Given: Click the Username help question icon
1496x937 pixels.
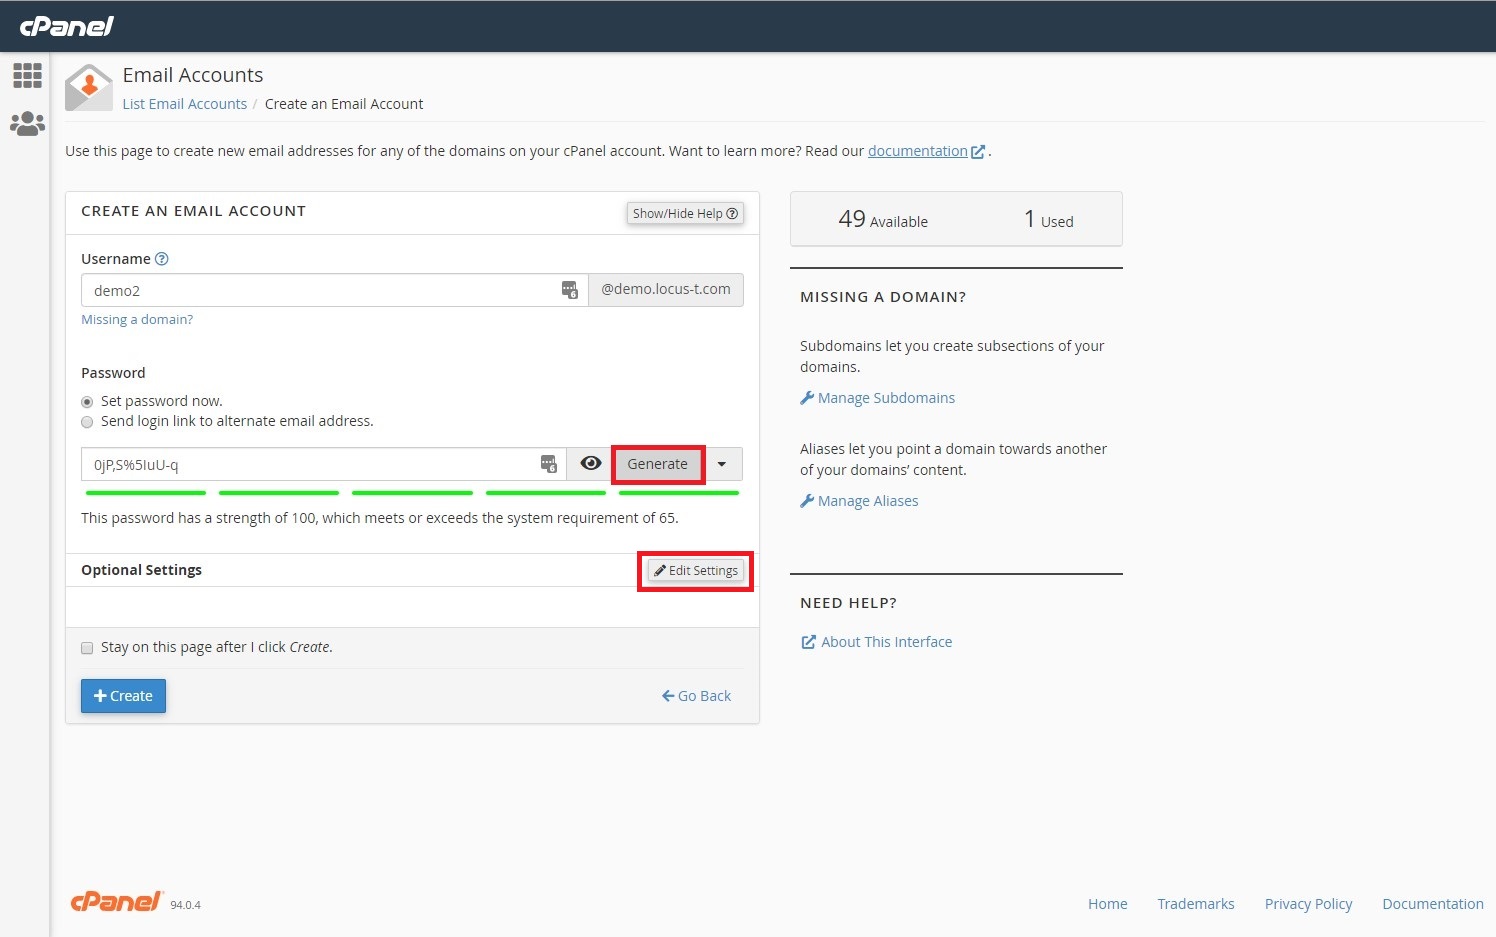Looking at the screenshot, I should 162,259.
